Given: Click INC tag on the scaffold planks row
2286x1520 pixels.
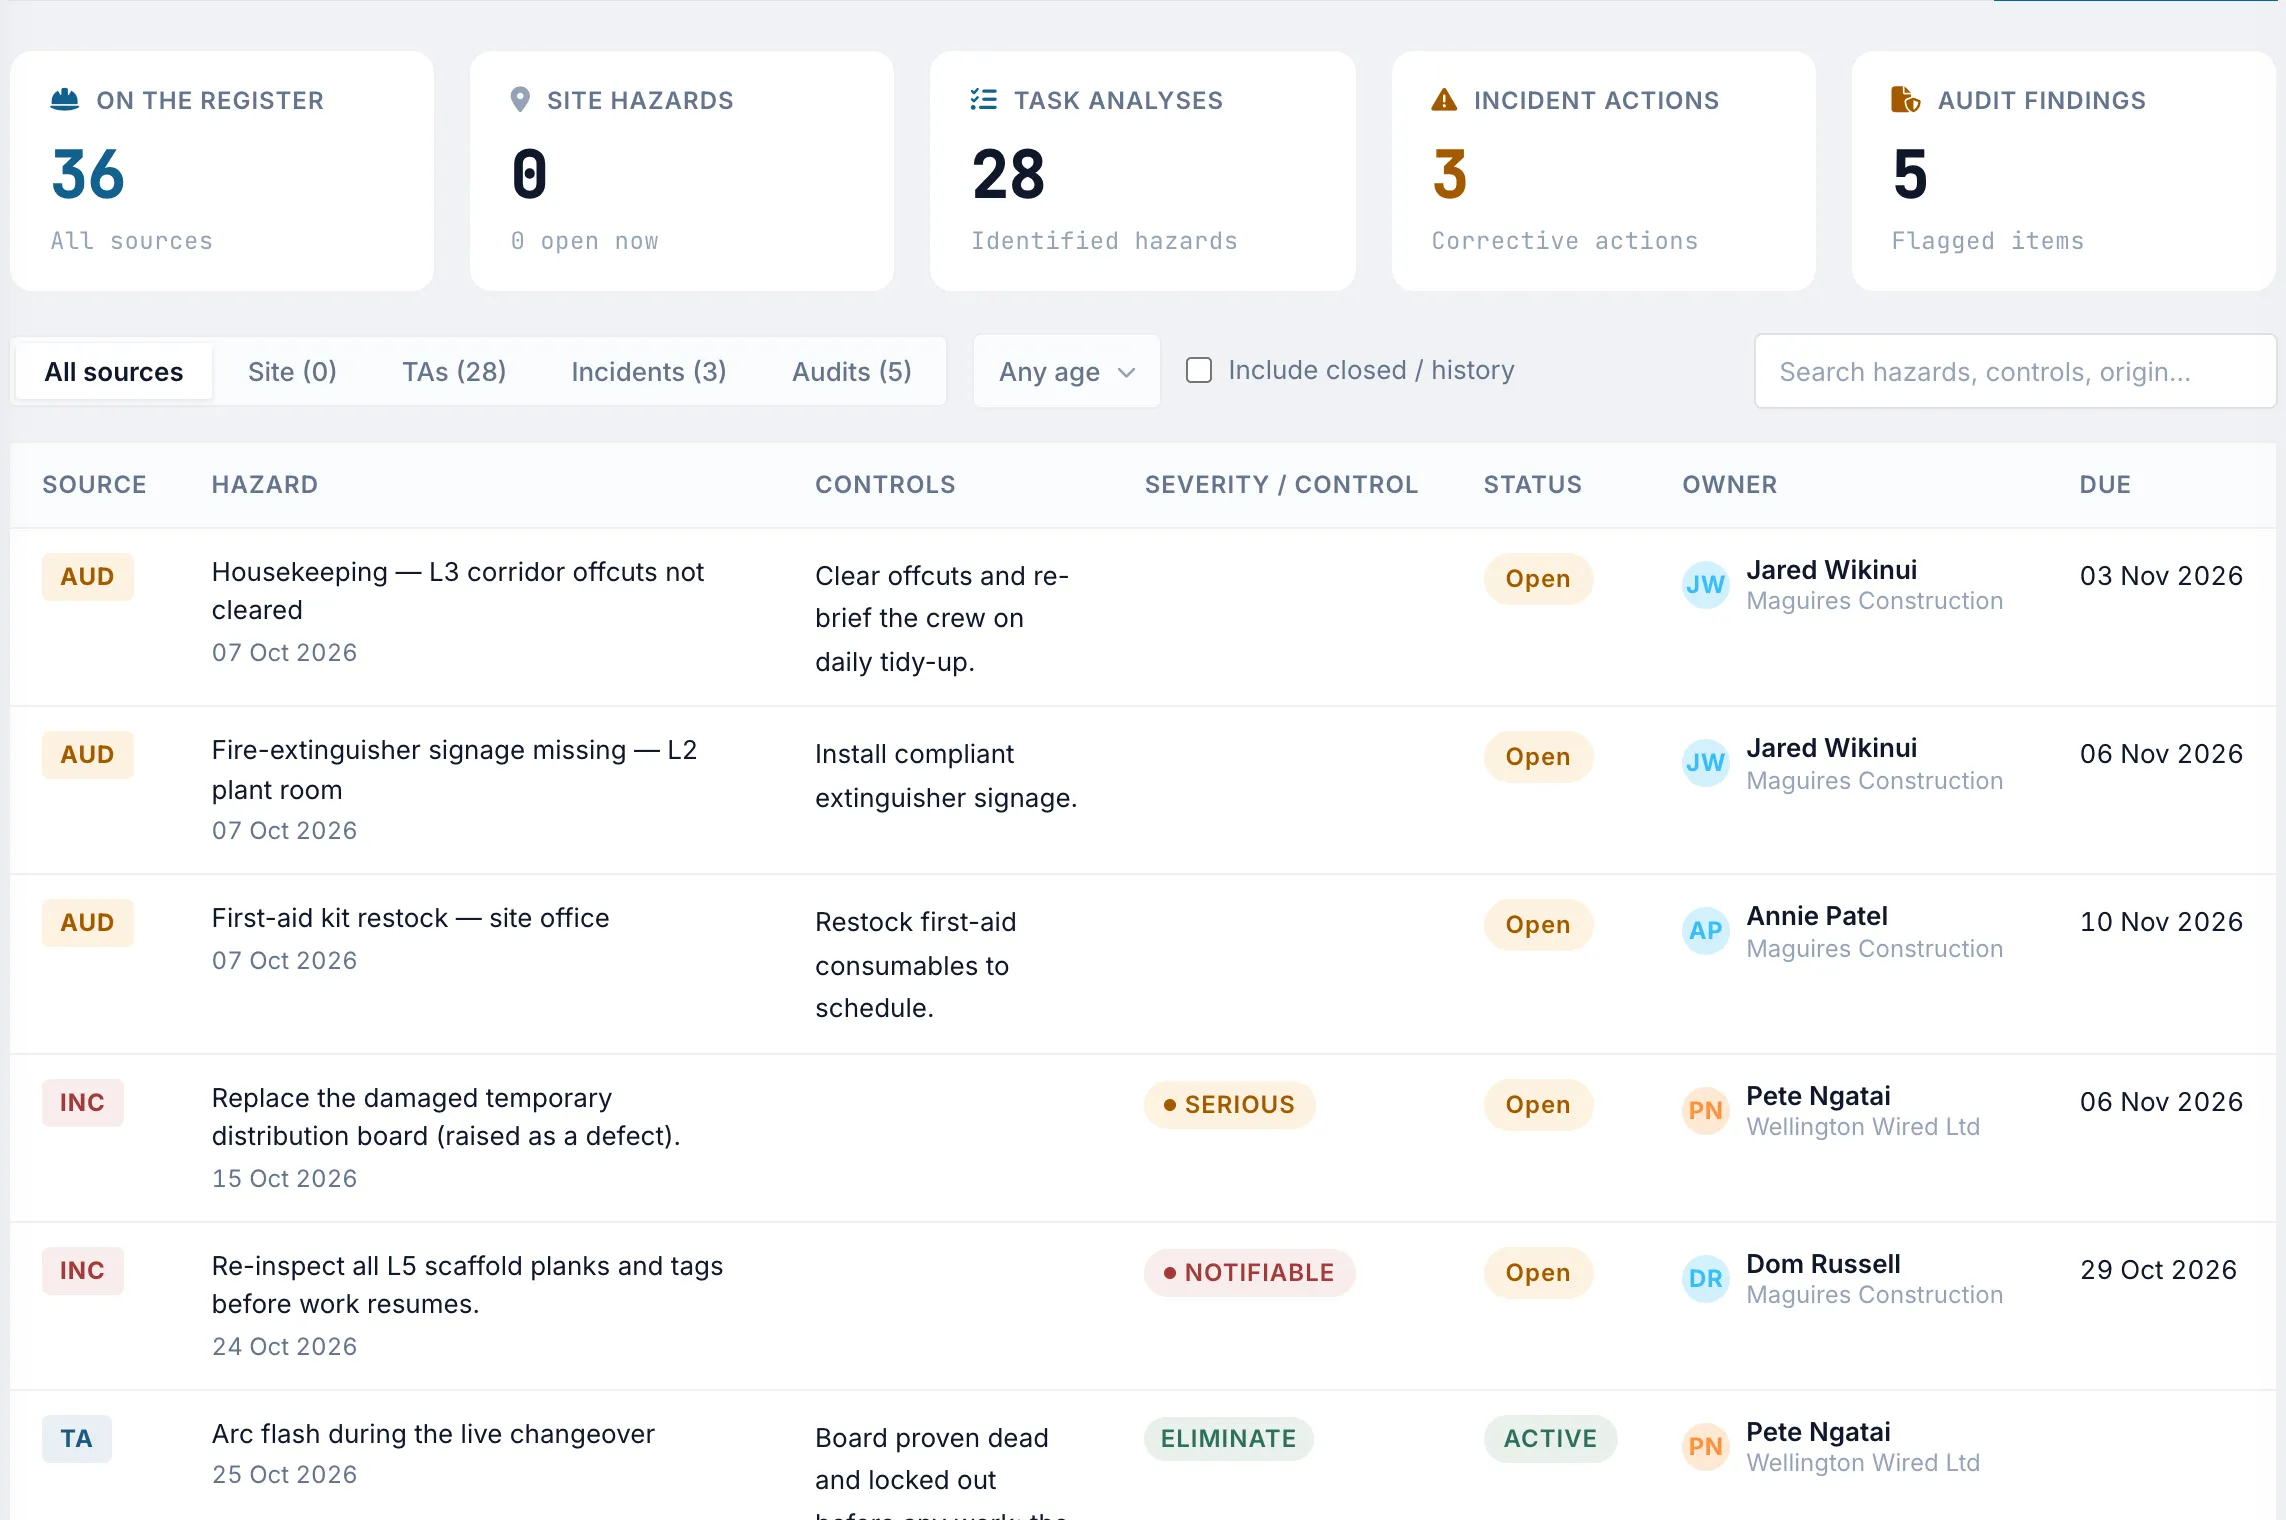Looking at the screenshot, I should pyautogui.click(x=82, y=1271).
